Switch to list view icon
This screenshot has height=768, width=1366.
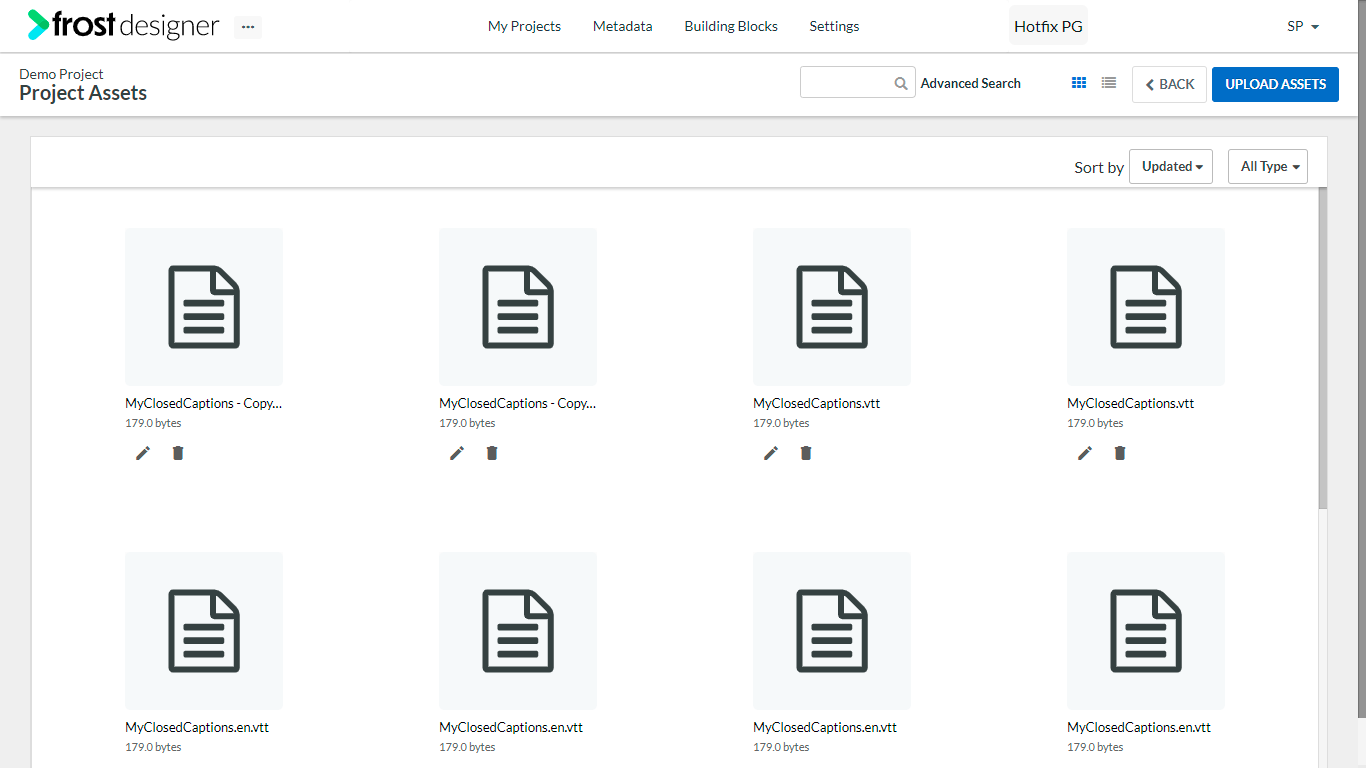[1109, 83]
